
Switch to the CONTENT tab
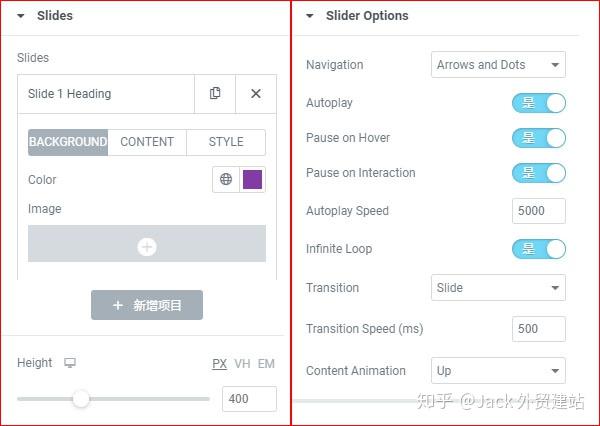tap(147, 142)
